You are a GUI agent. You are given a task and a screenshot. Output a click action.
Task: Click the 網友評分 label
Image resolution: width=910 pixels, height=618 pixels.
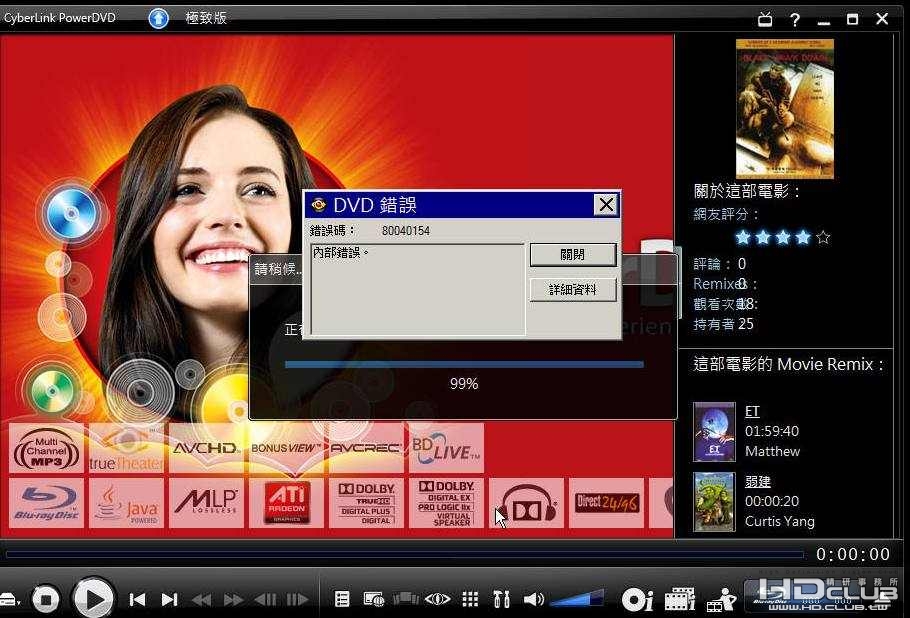point(726,215)
